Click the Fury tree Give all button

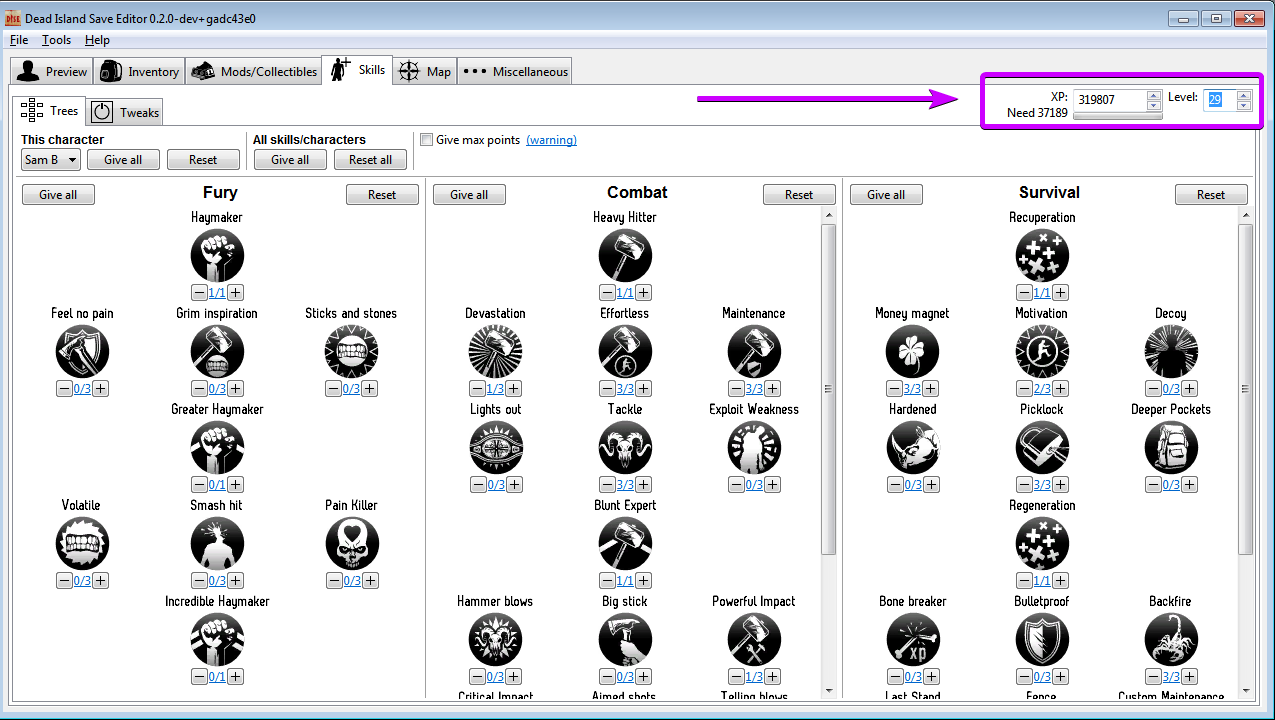click(x=58, y=195)
